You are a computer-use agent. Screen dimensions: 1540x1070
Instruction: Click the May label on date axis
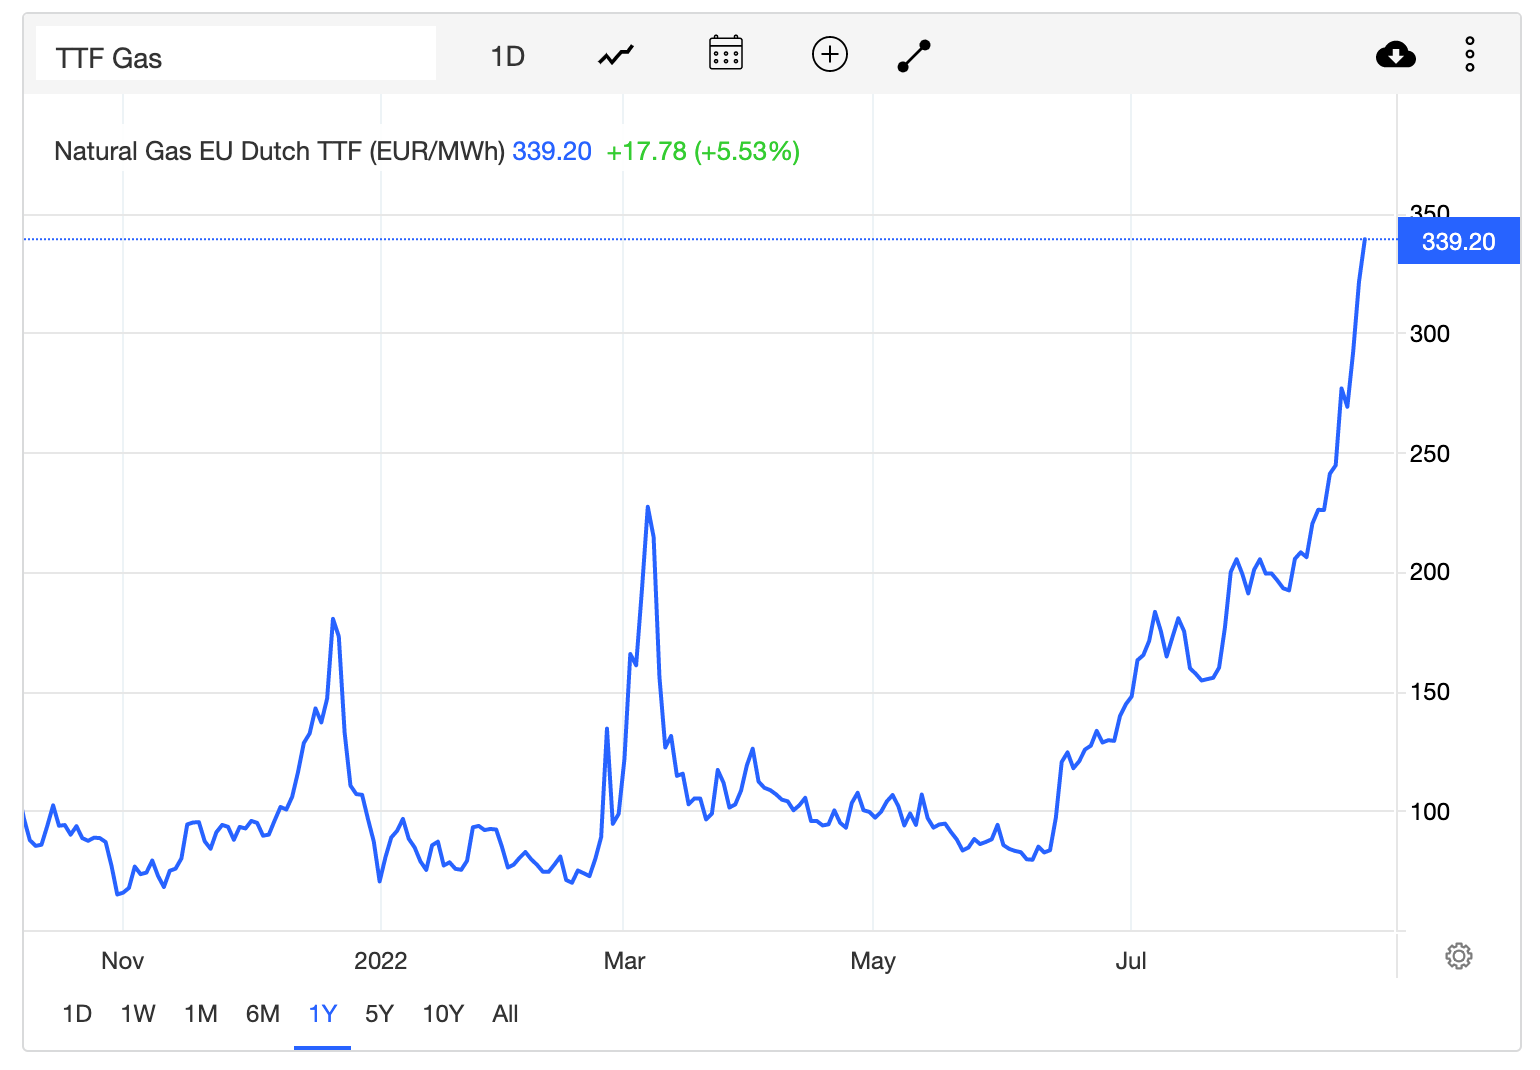[873, 961]
